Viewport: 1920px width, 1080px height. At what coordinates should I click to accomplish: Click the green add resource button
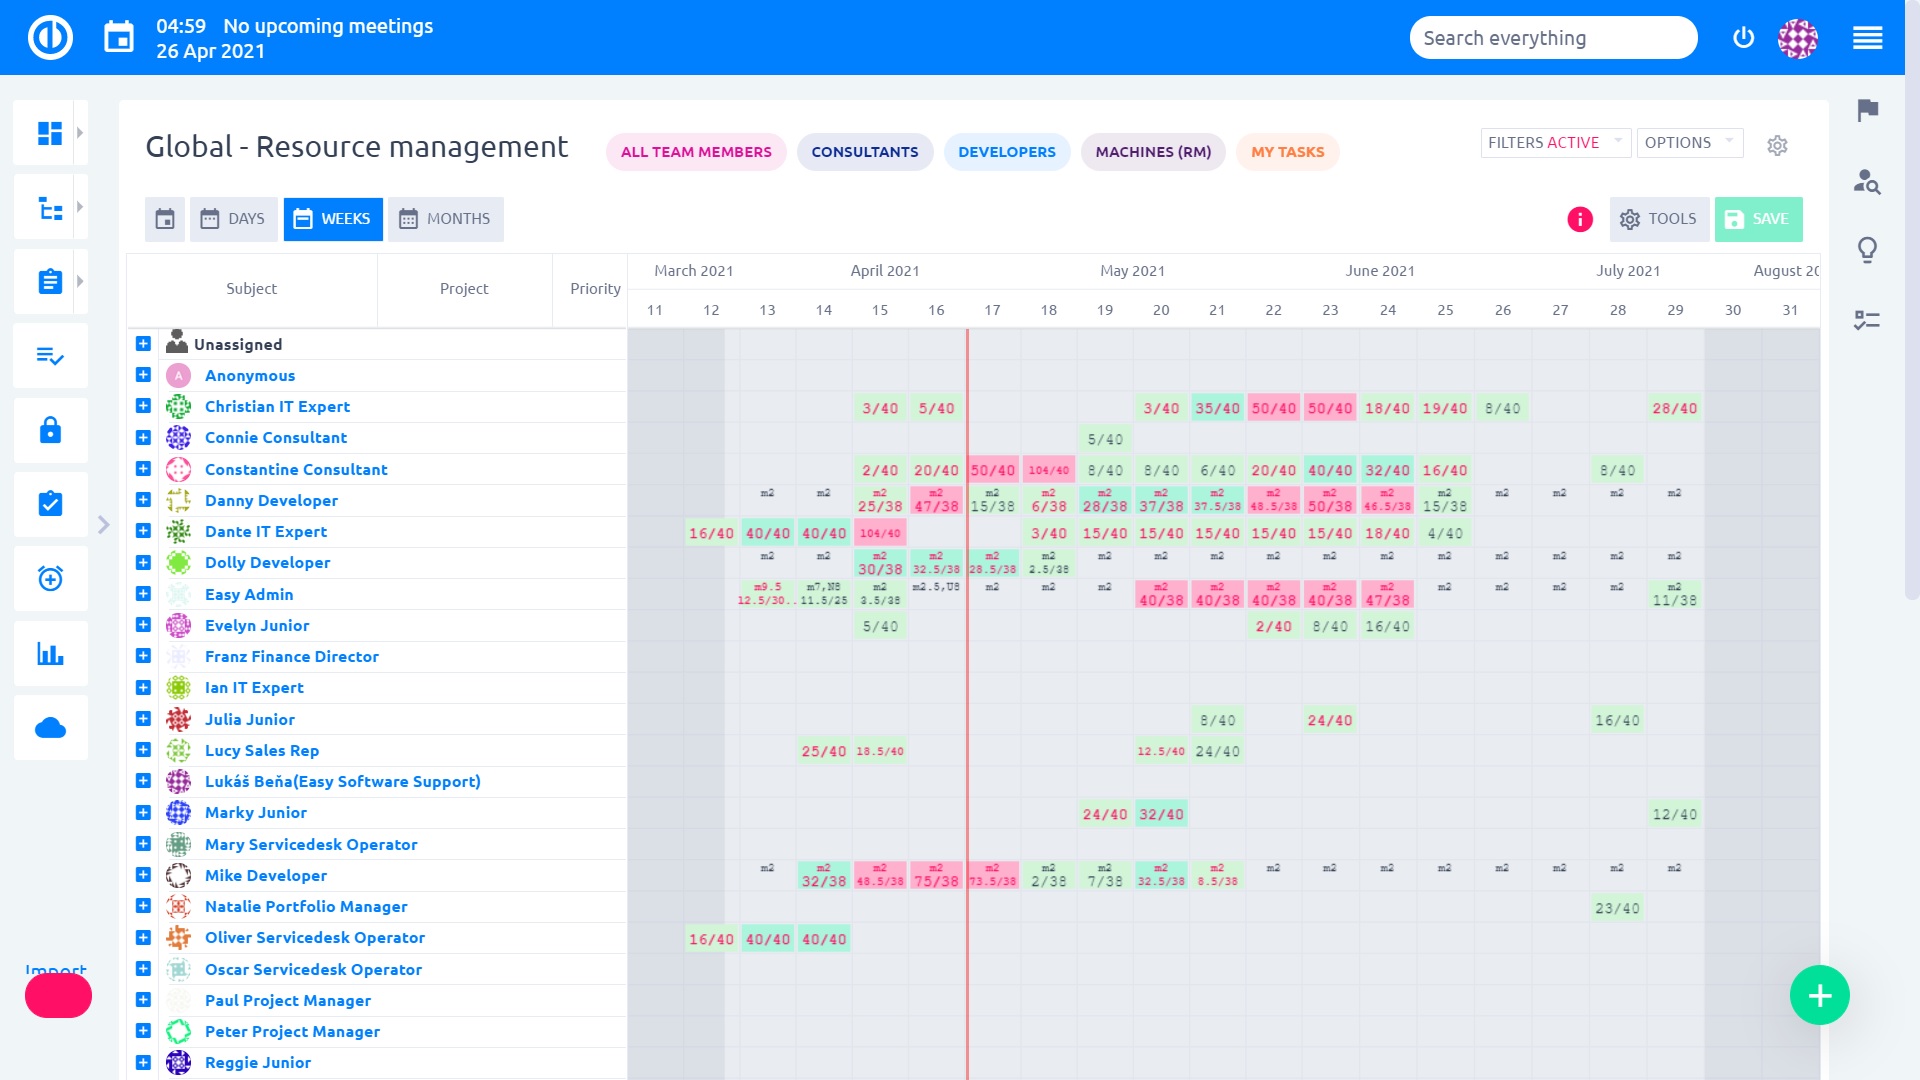coord(1820,996)
